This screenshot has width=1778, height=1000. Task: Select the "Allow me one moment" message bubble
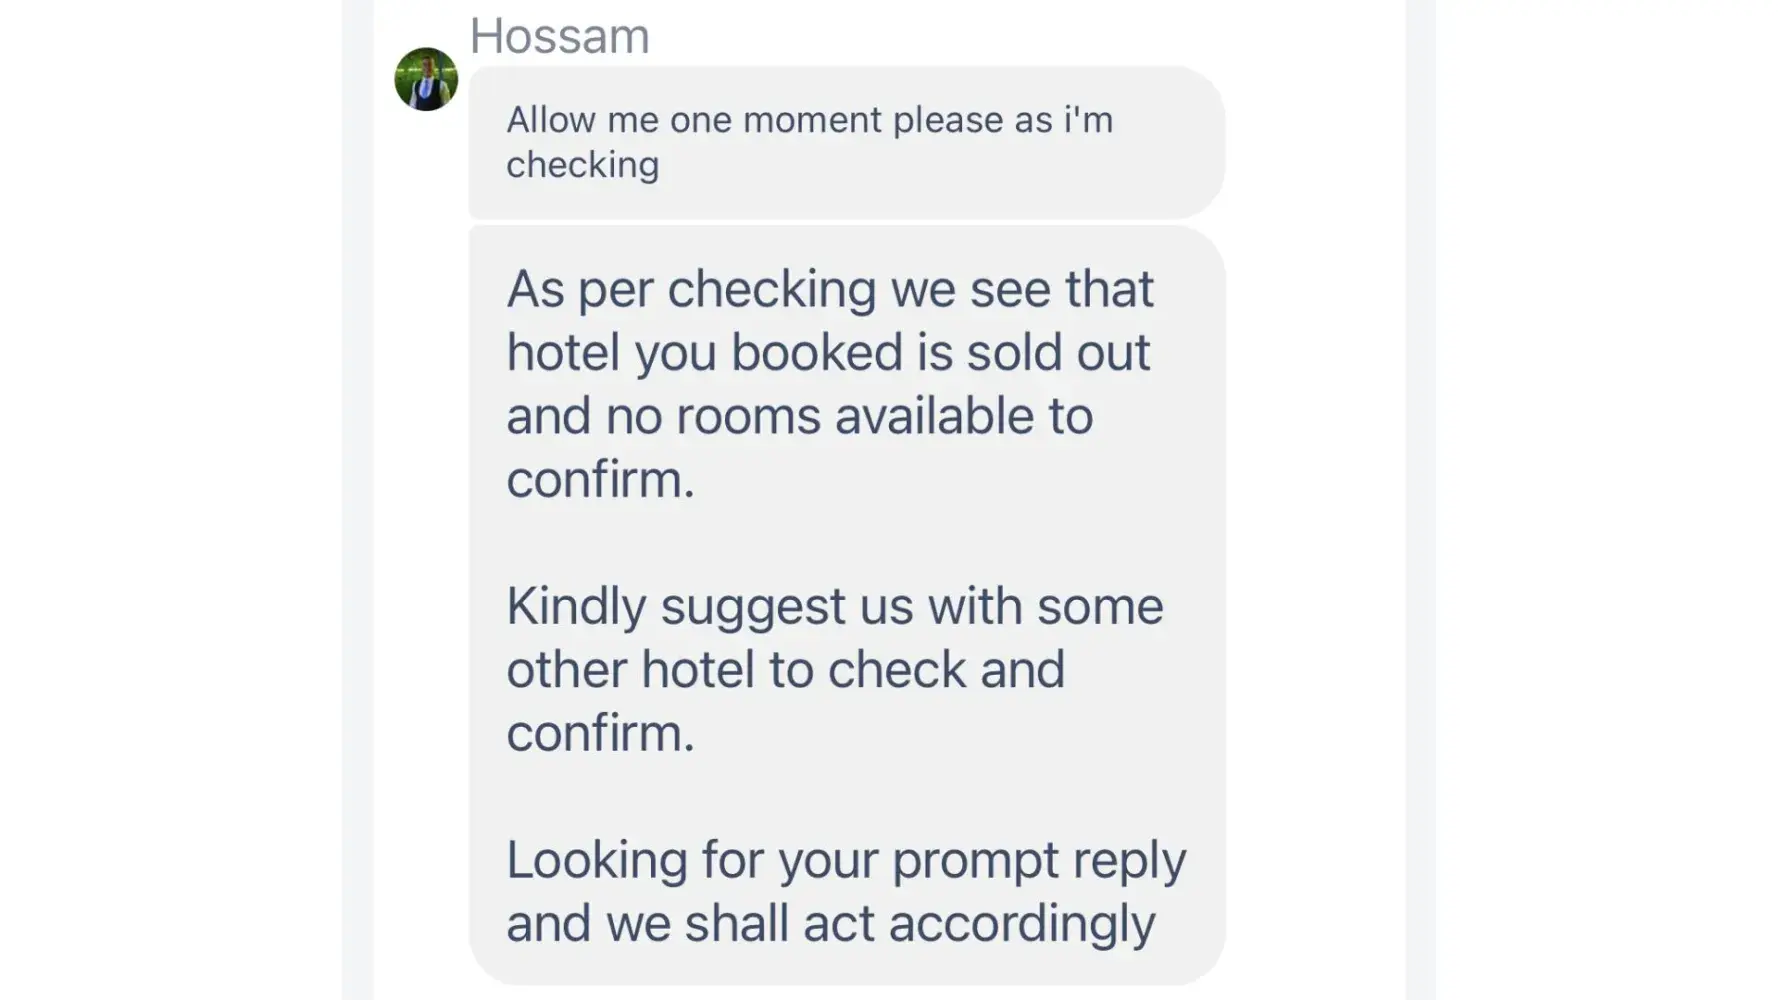tap(845, 142)
